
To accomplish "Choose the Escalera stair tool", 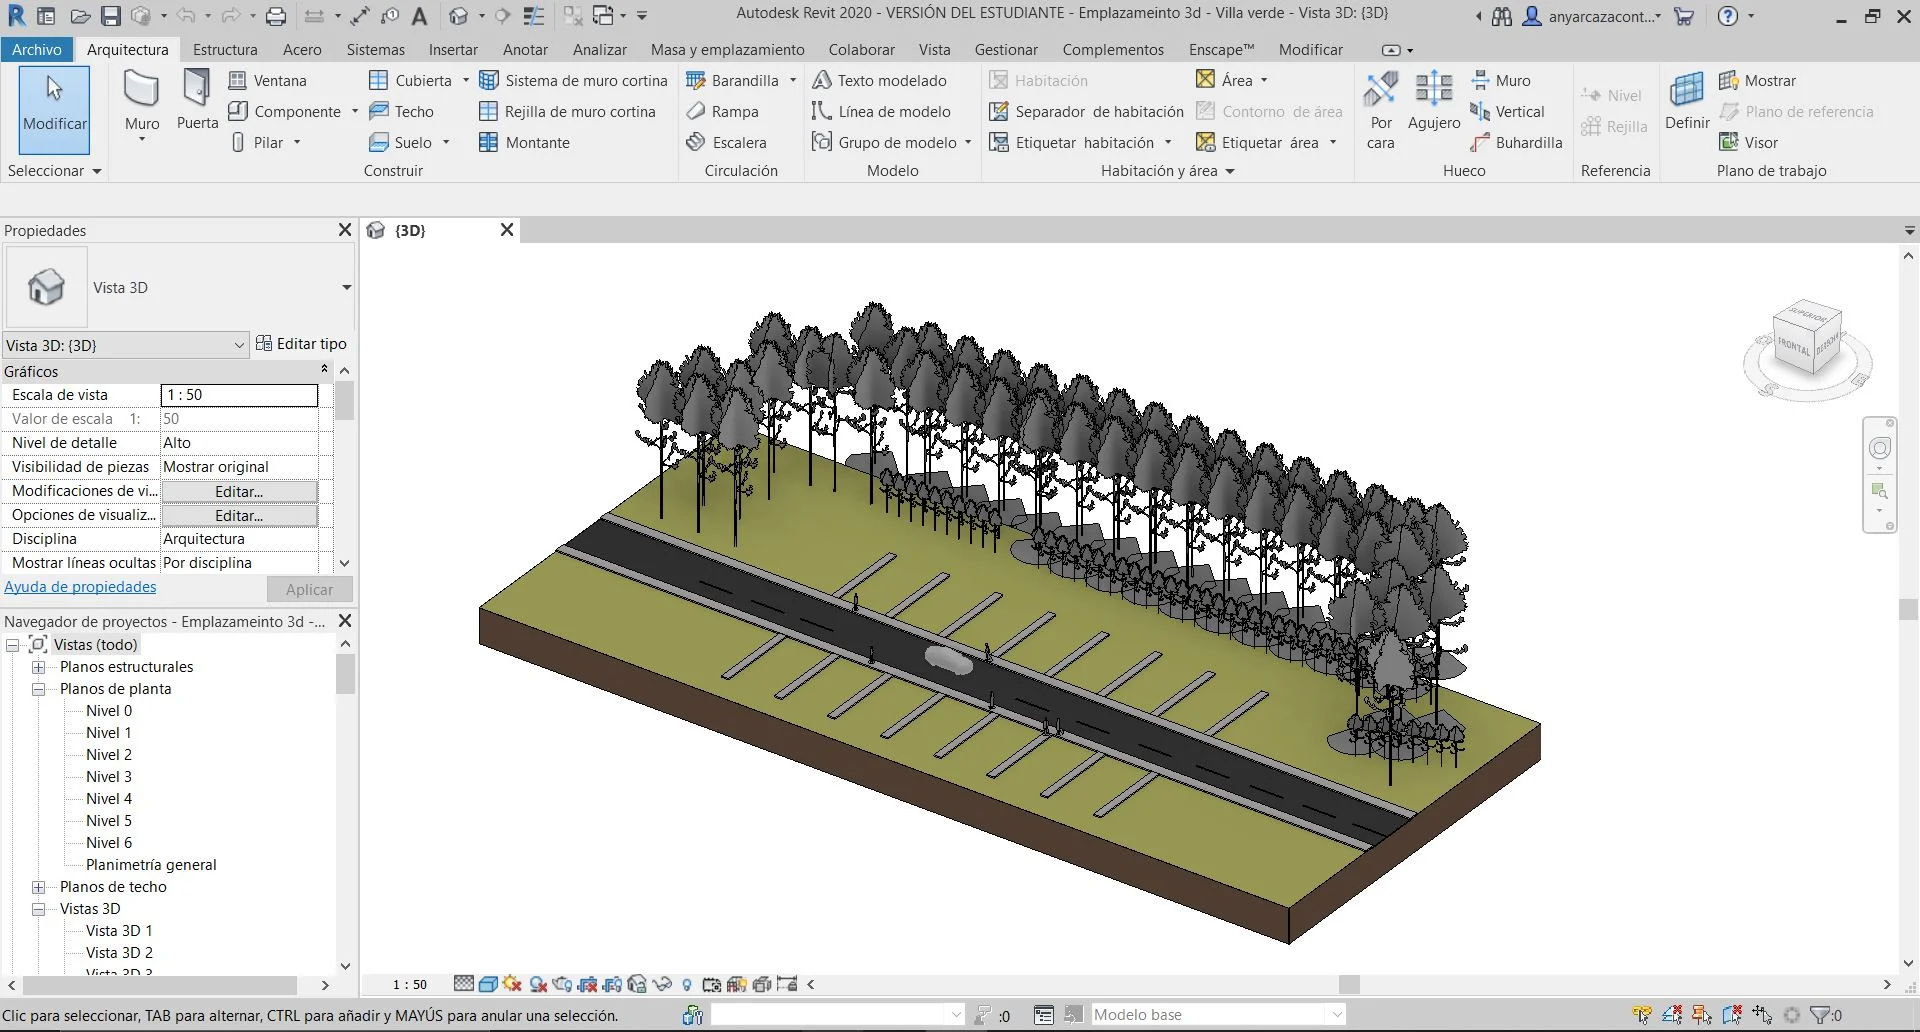I will pos(727,143).
